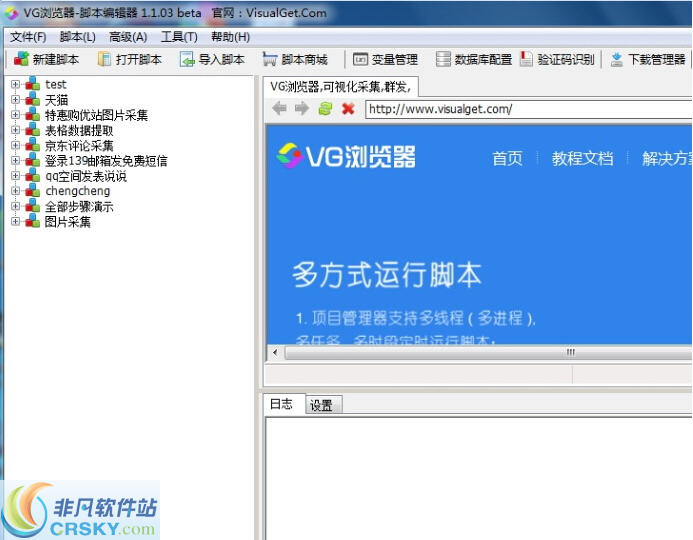Open a script via 打开脚本 icon
This screenshot has width=693, height=540.
pos(104,59)
